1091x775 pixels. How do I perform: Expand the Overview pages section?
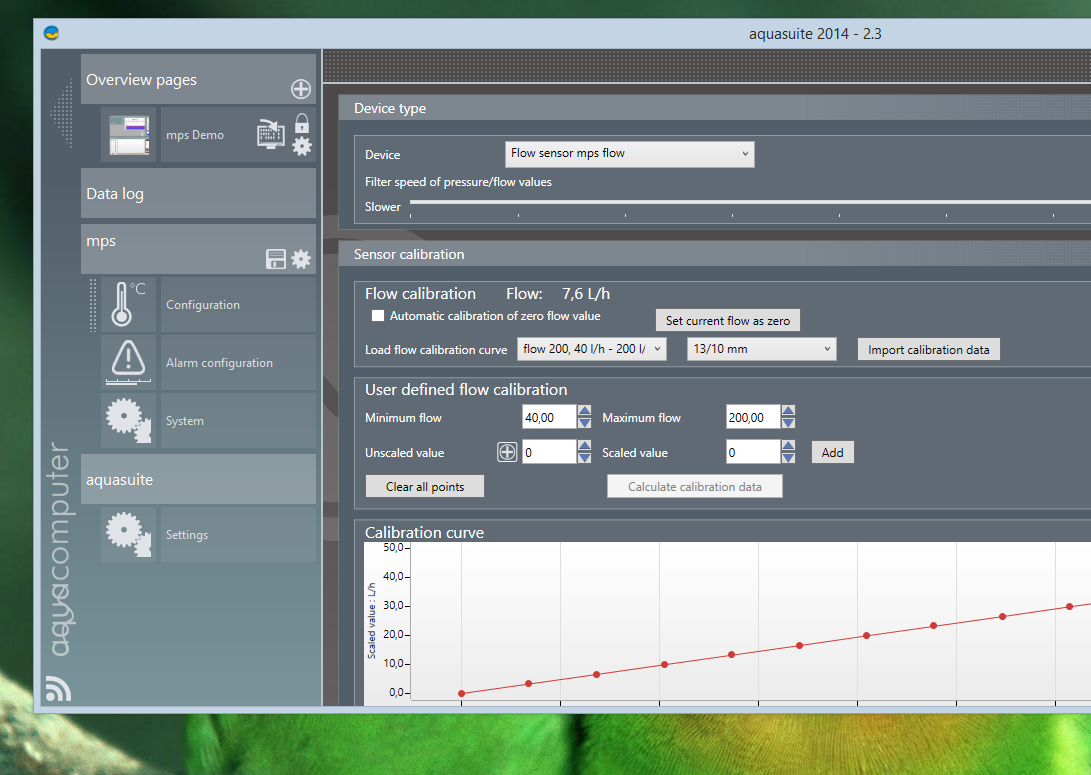click(198, 79)
